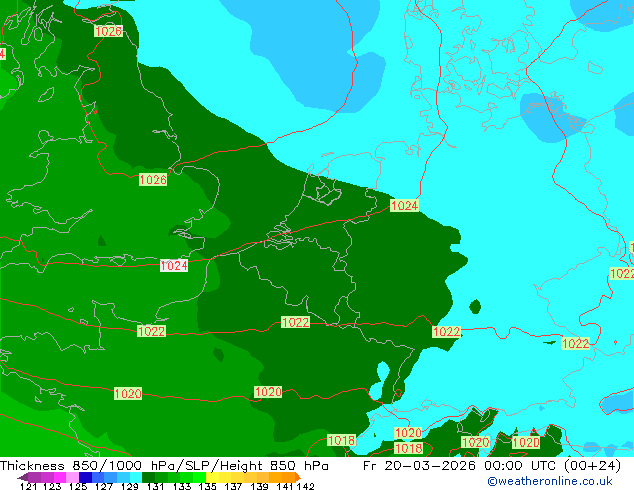Select the magenta legend swatch left of light pink
Screen dimensions: 634x490
[x=60, y=477]
